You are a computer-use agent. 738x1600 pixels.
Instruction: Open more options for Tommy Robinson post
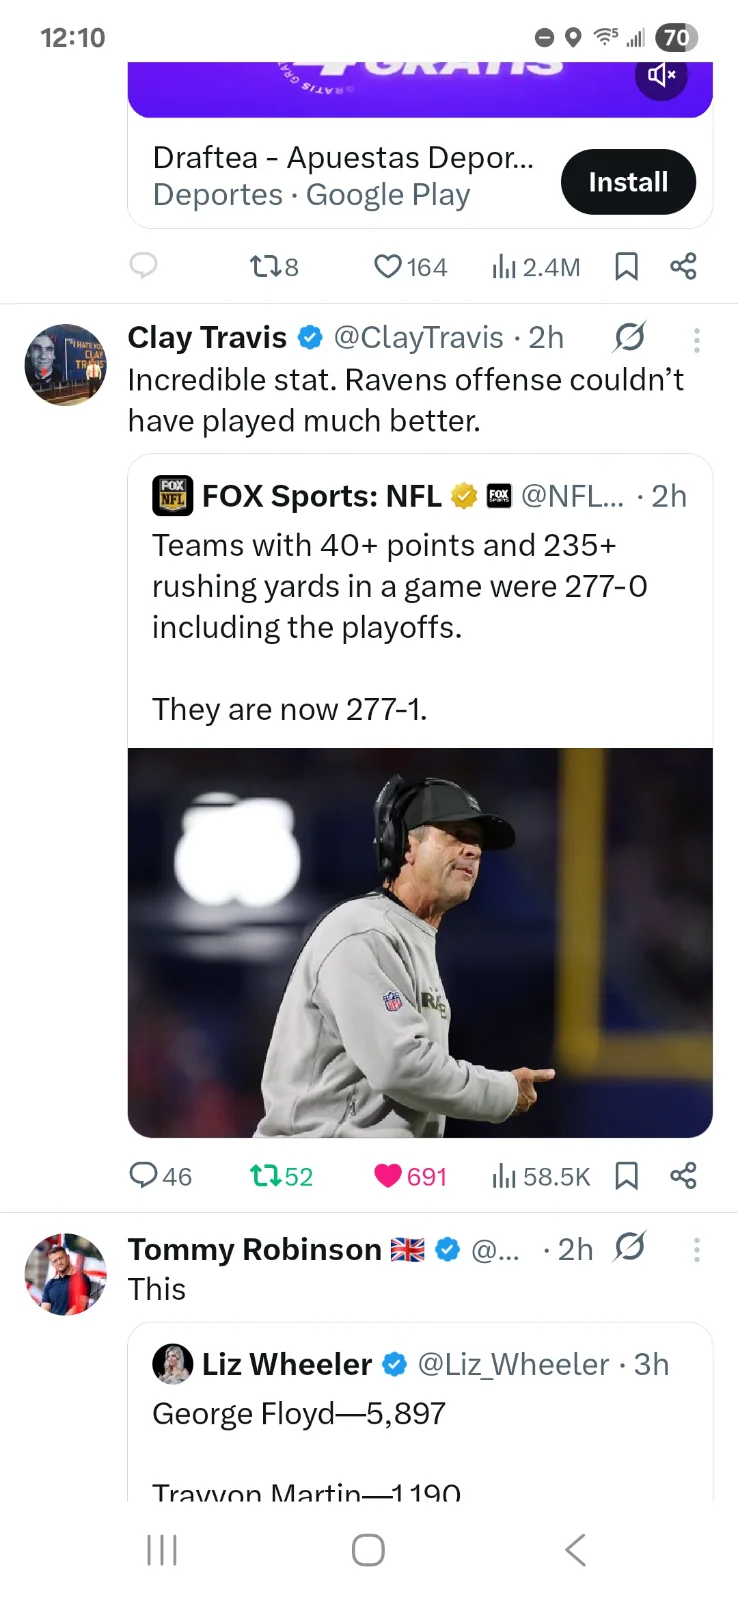click(696, 1249)
